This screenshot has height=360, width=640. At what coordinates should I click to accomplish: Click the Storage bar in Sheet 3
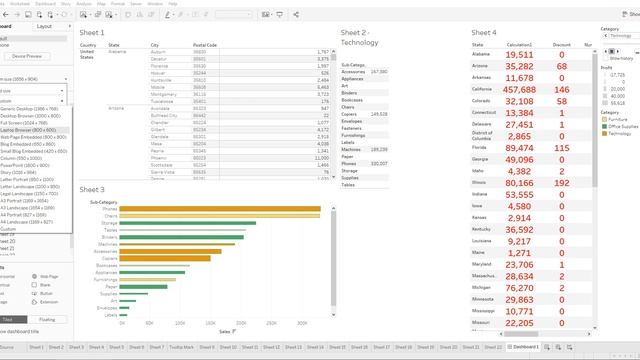[x=188, y=223]
